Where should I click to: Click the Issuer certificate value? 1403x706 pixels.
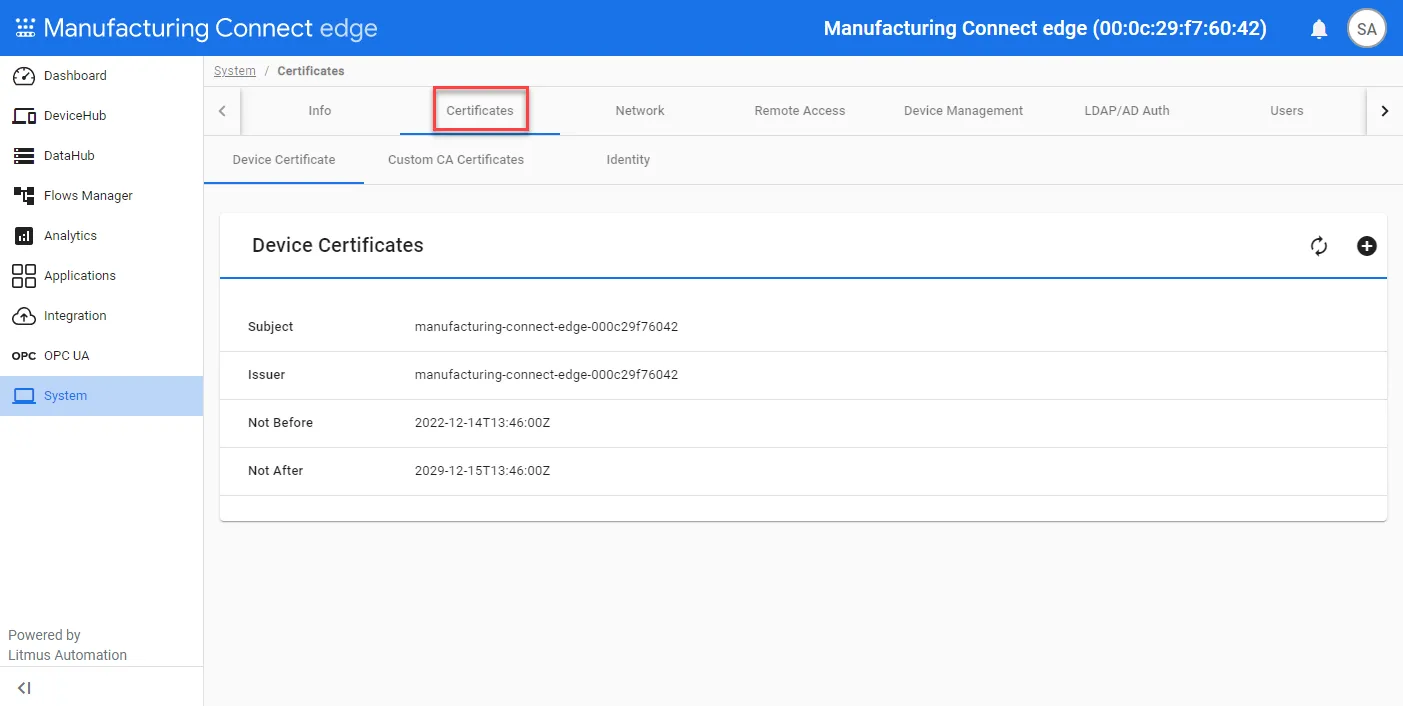[546, 375]
